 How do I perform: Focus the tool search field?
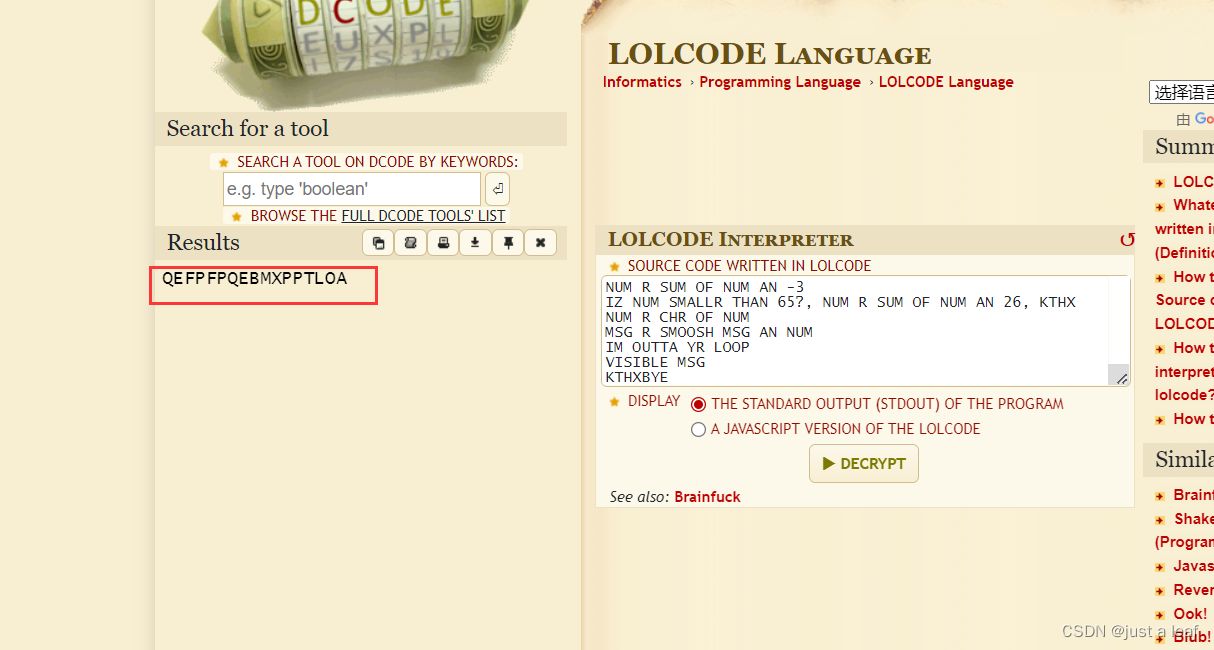[352, 189]
